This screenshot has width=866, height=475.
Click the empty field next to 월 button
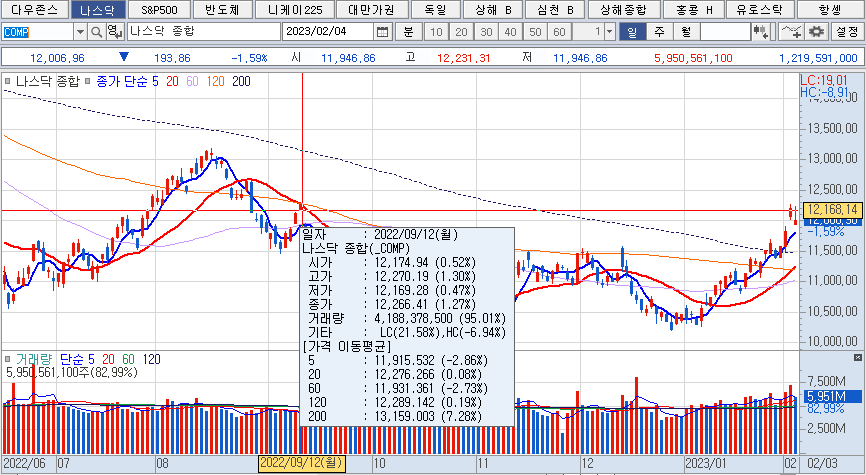(725, 32)
